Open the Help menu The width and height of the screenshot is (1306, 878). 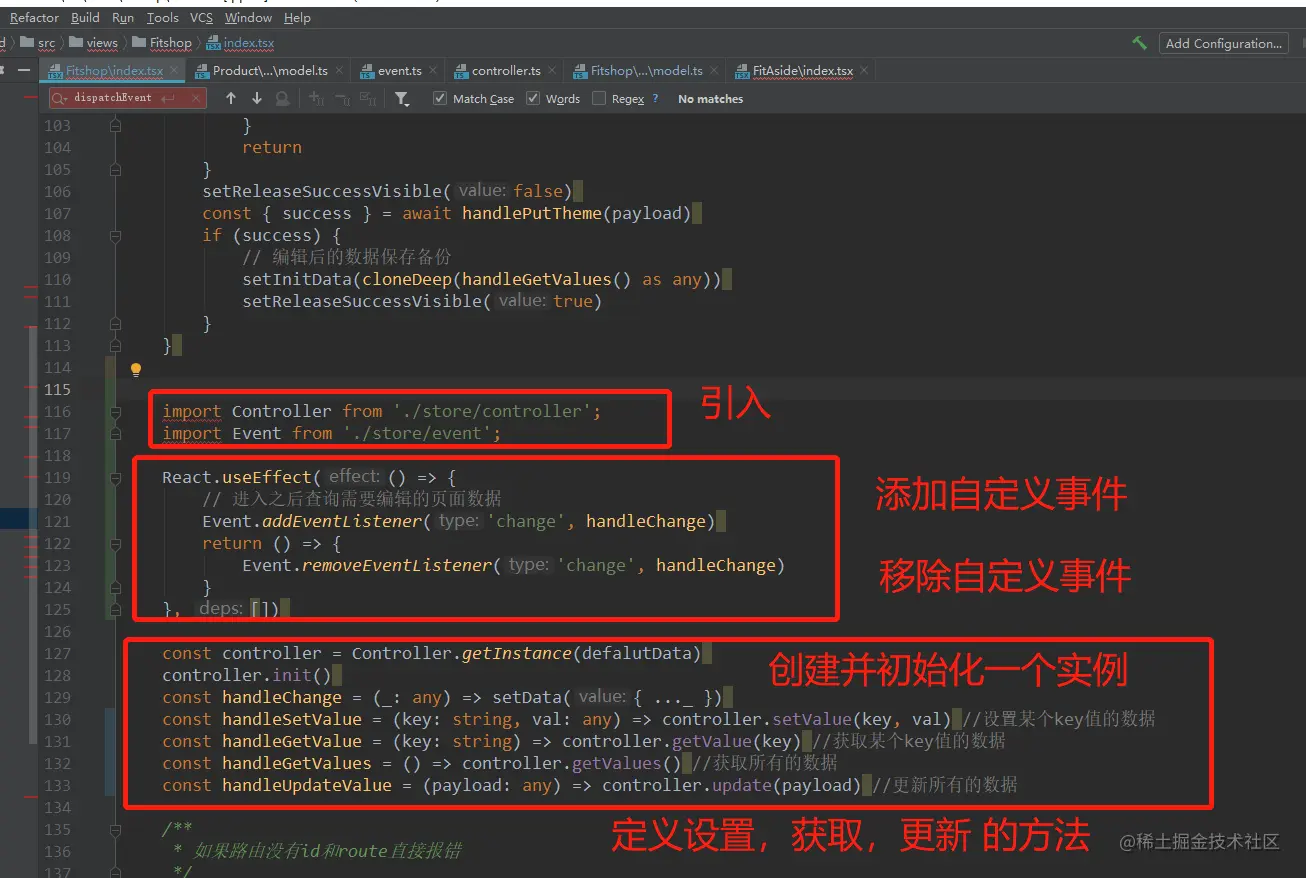point(297,17)
